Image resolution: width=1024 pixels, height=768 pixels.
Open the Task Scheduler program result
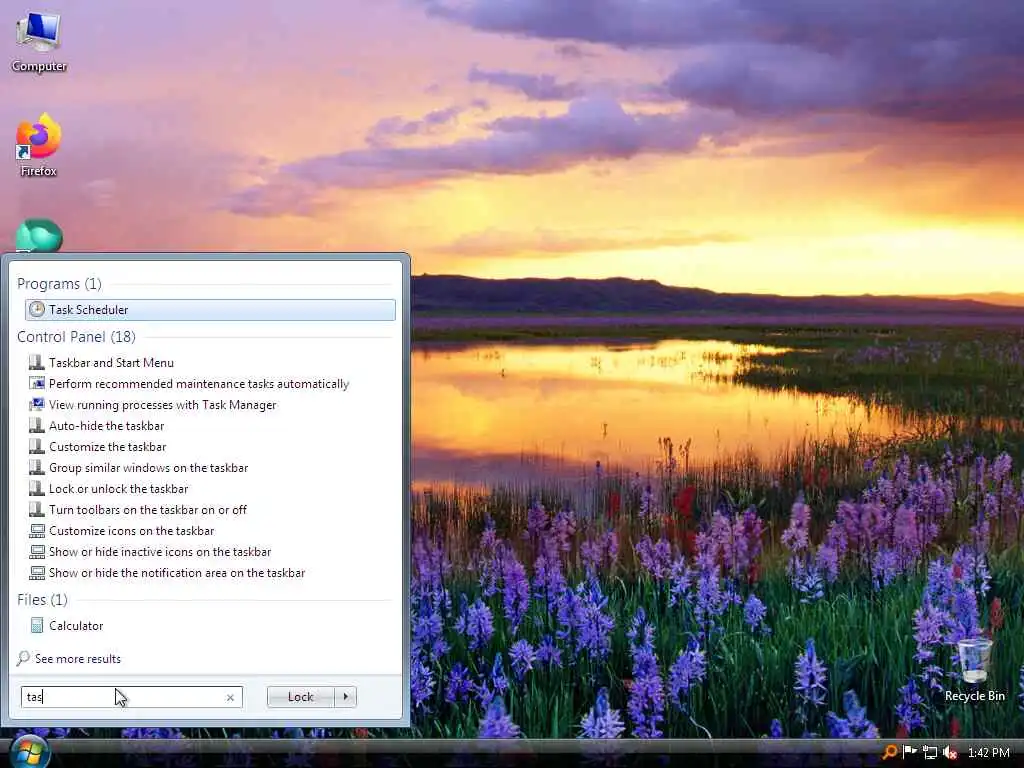coord(210,310)
